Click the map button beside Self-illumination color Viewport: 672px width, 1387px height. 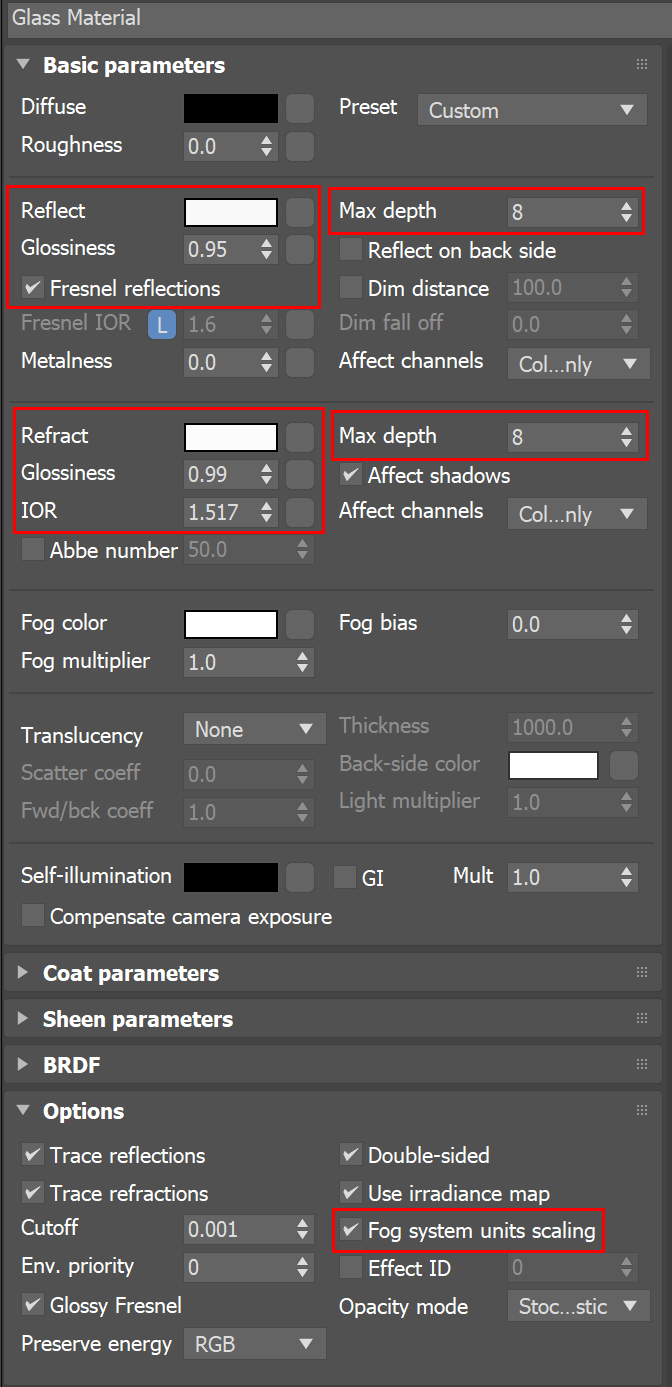click(300, 877)
